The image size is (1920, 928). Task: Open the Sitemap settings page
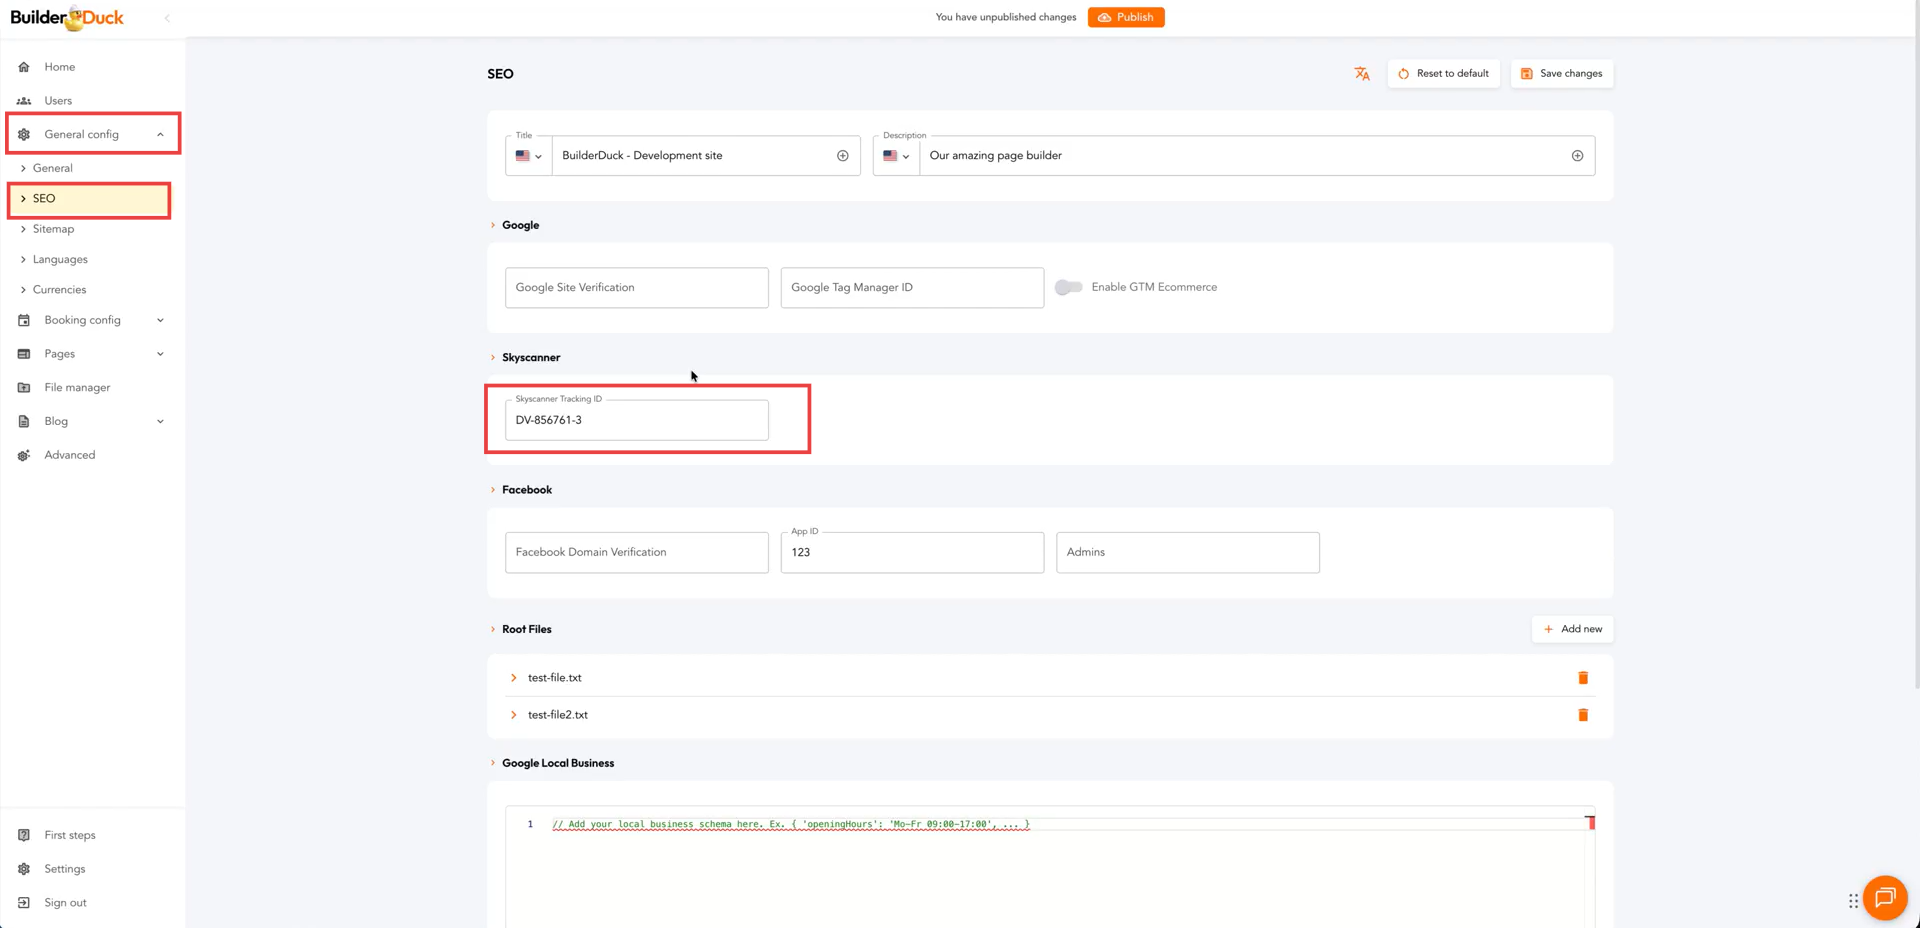tap(53, 229)
